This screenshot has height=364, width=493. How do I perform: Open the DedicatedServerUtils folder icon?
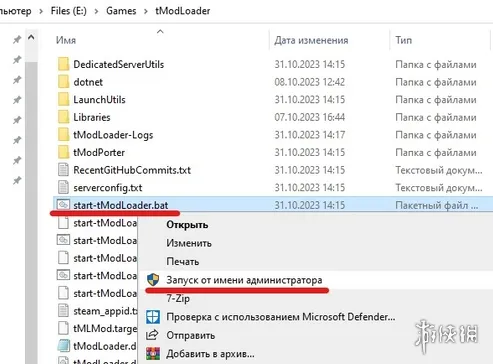point(63,64)
